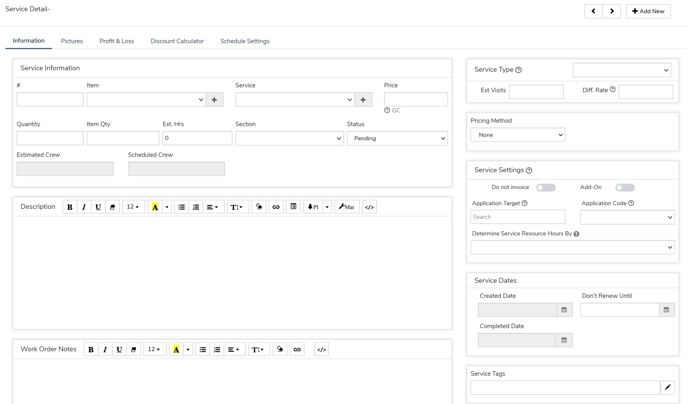Click Service Type help icon
The width and height of the screenshot is (688, 404).
518,70
